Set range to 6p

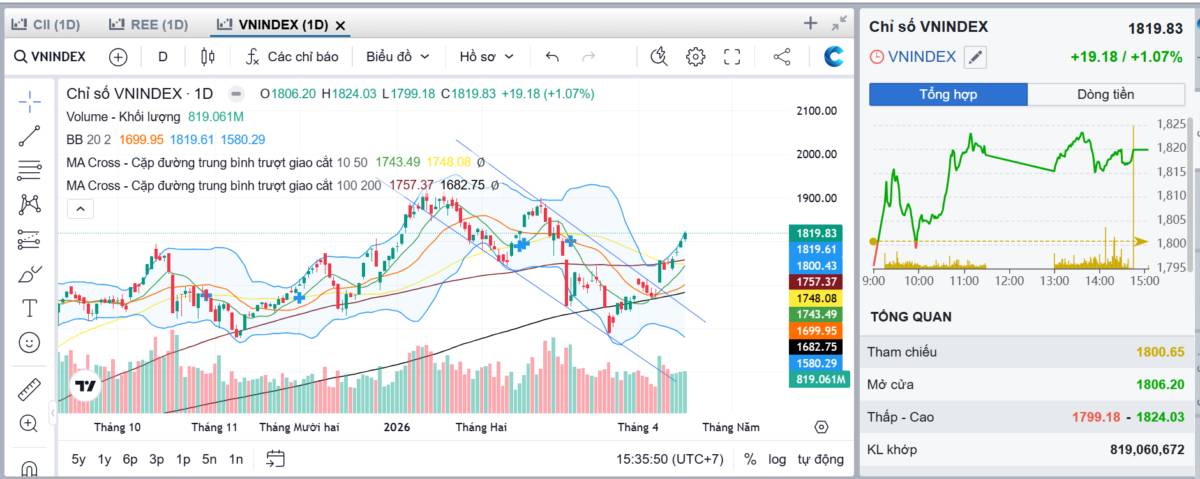coord(130,459)
